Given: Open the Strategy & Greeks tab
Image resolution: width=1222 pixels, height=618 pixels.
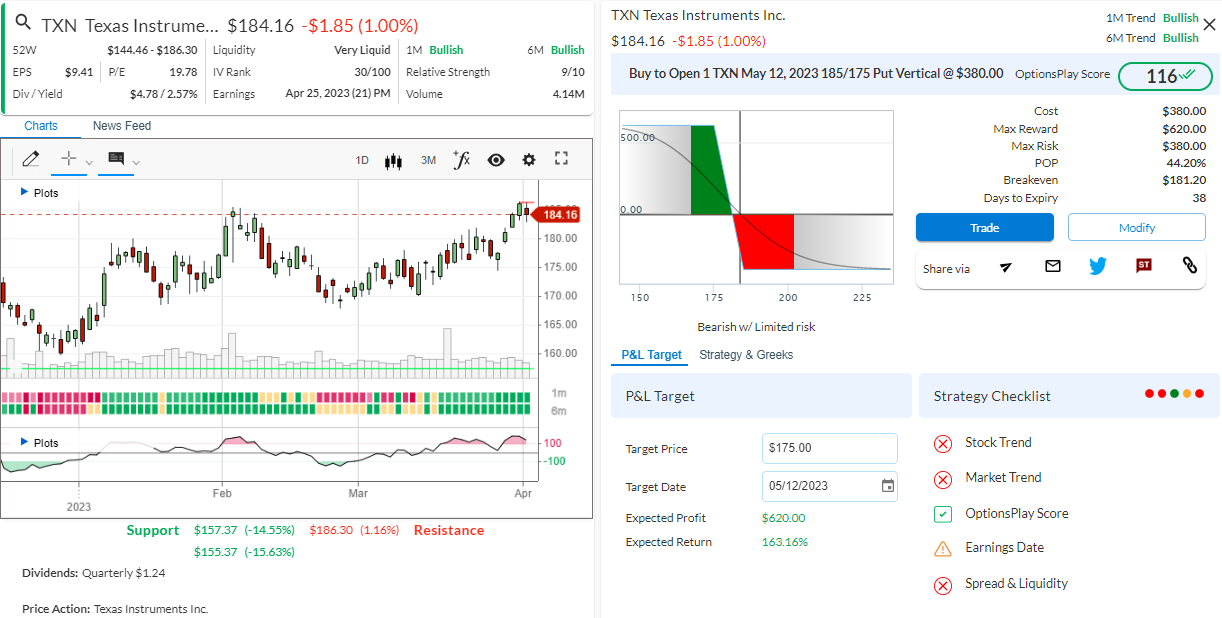Looking at the screenshot, I should click(746, 355).
